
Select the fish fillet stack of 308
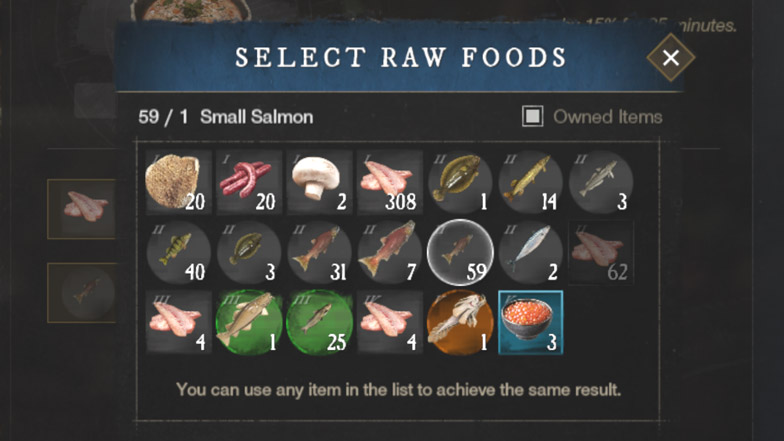click(x=390, y=182)
